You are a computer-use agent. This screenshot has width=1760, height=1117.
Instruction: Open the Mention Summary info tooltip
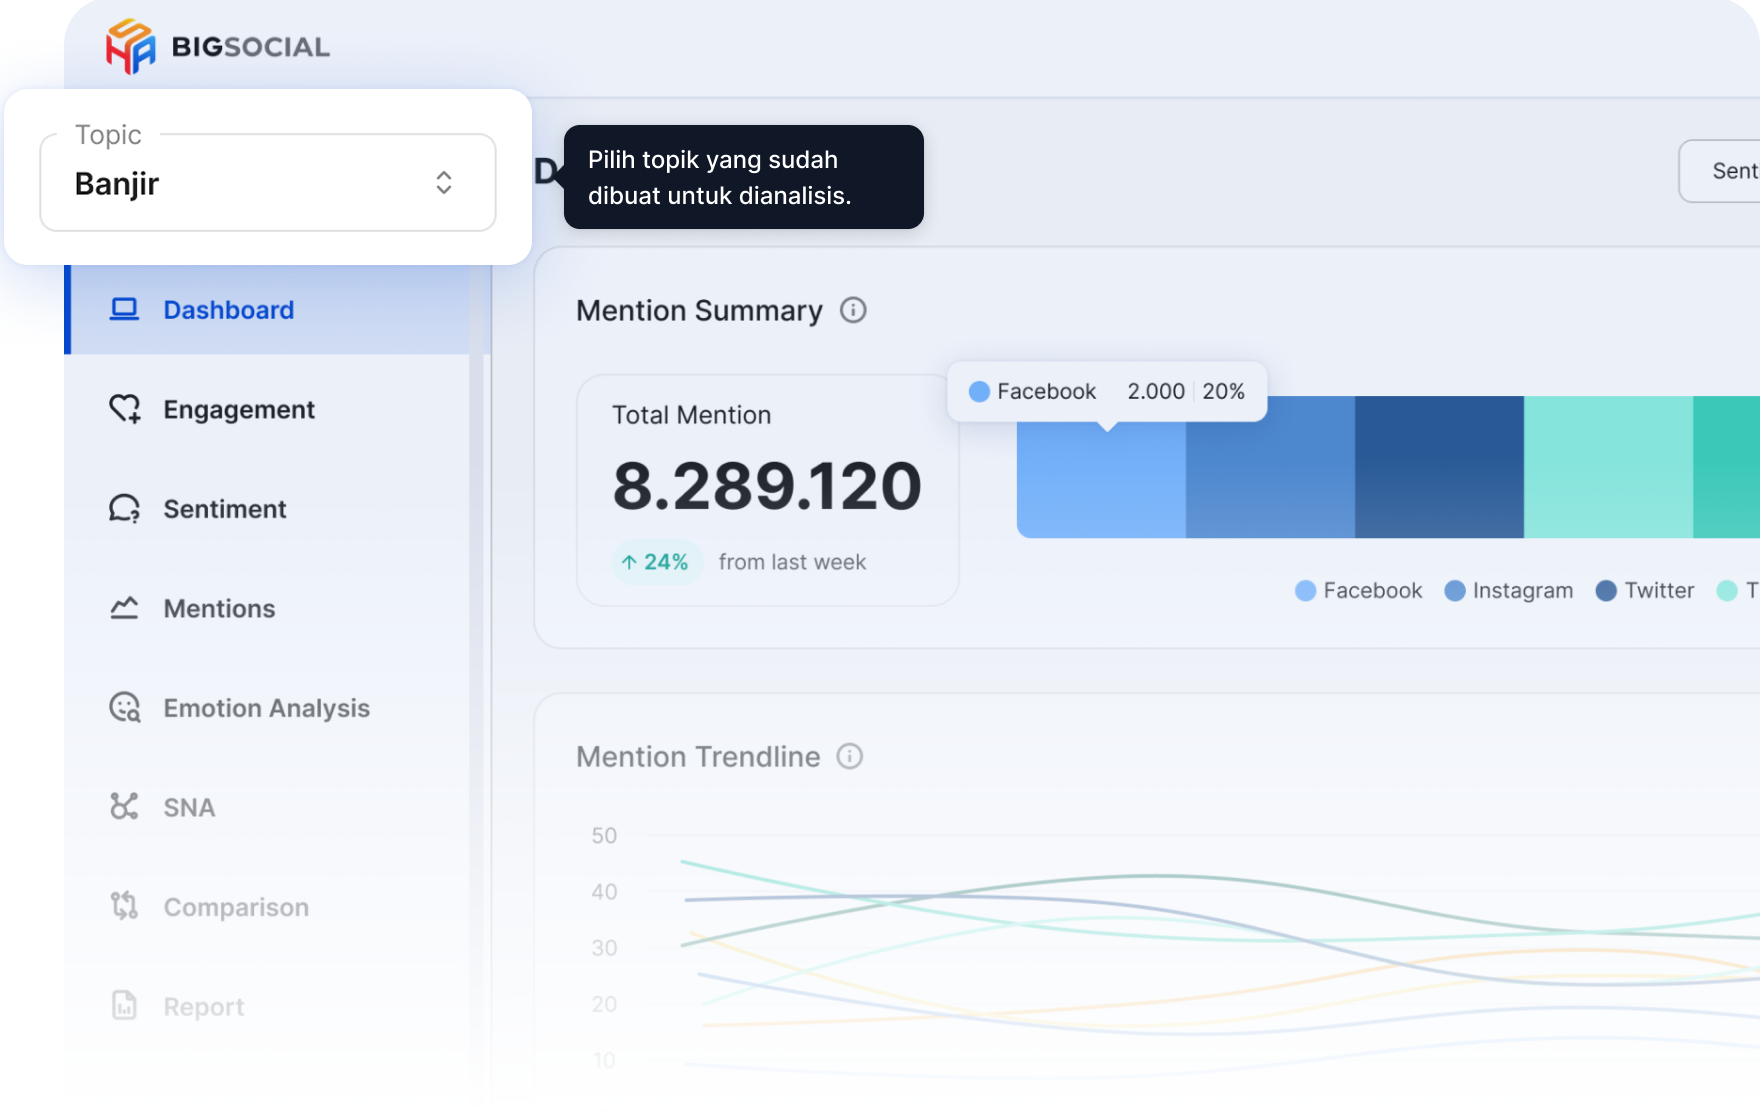tap(853, 311)
